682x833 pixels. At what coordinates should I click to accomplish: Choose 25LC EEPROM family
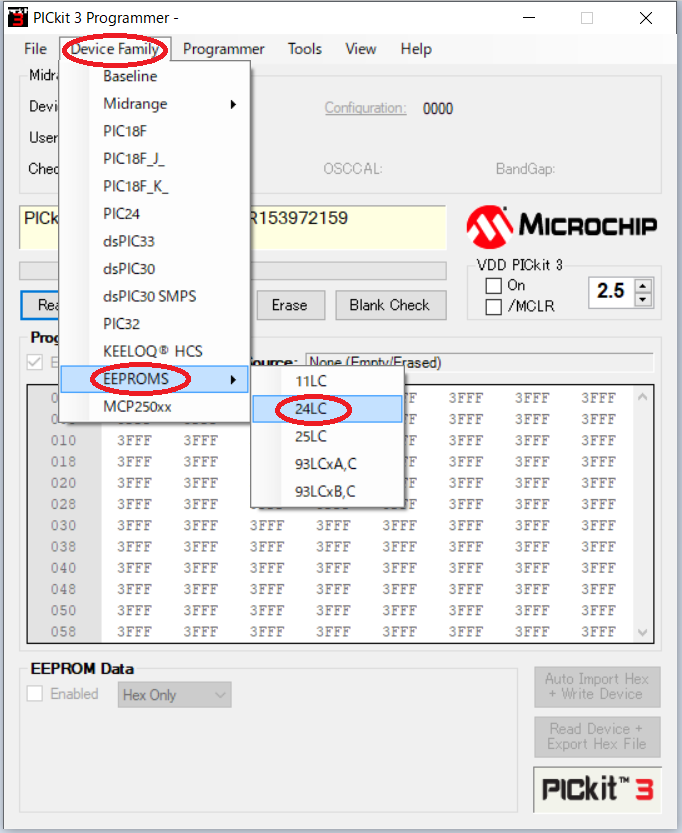[311, 437]
